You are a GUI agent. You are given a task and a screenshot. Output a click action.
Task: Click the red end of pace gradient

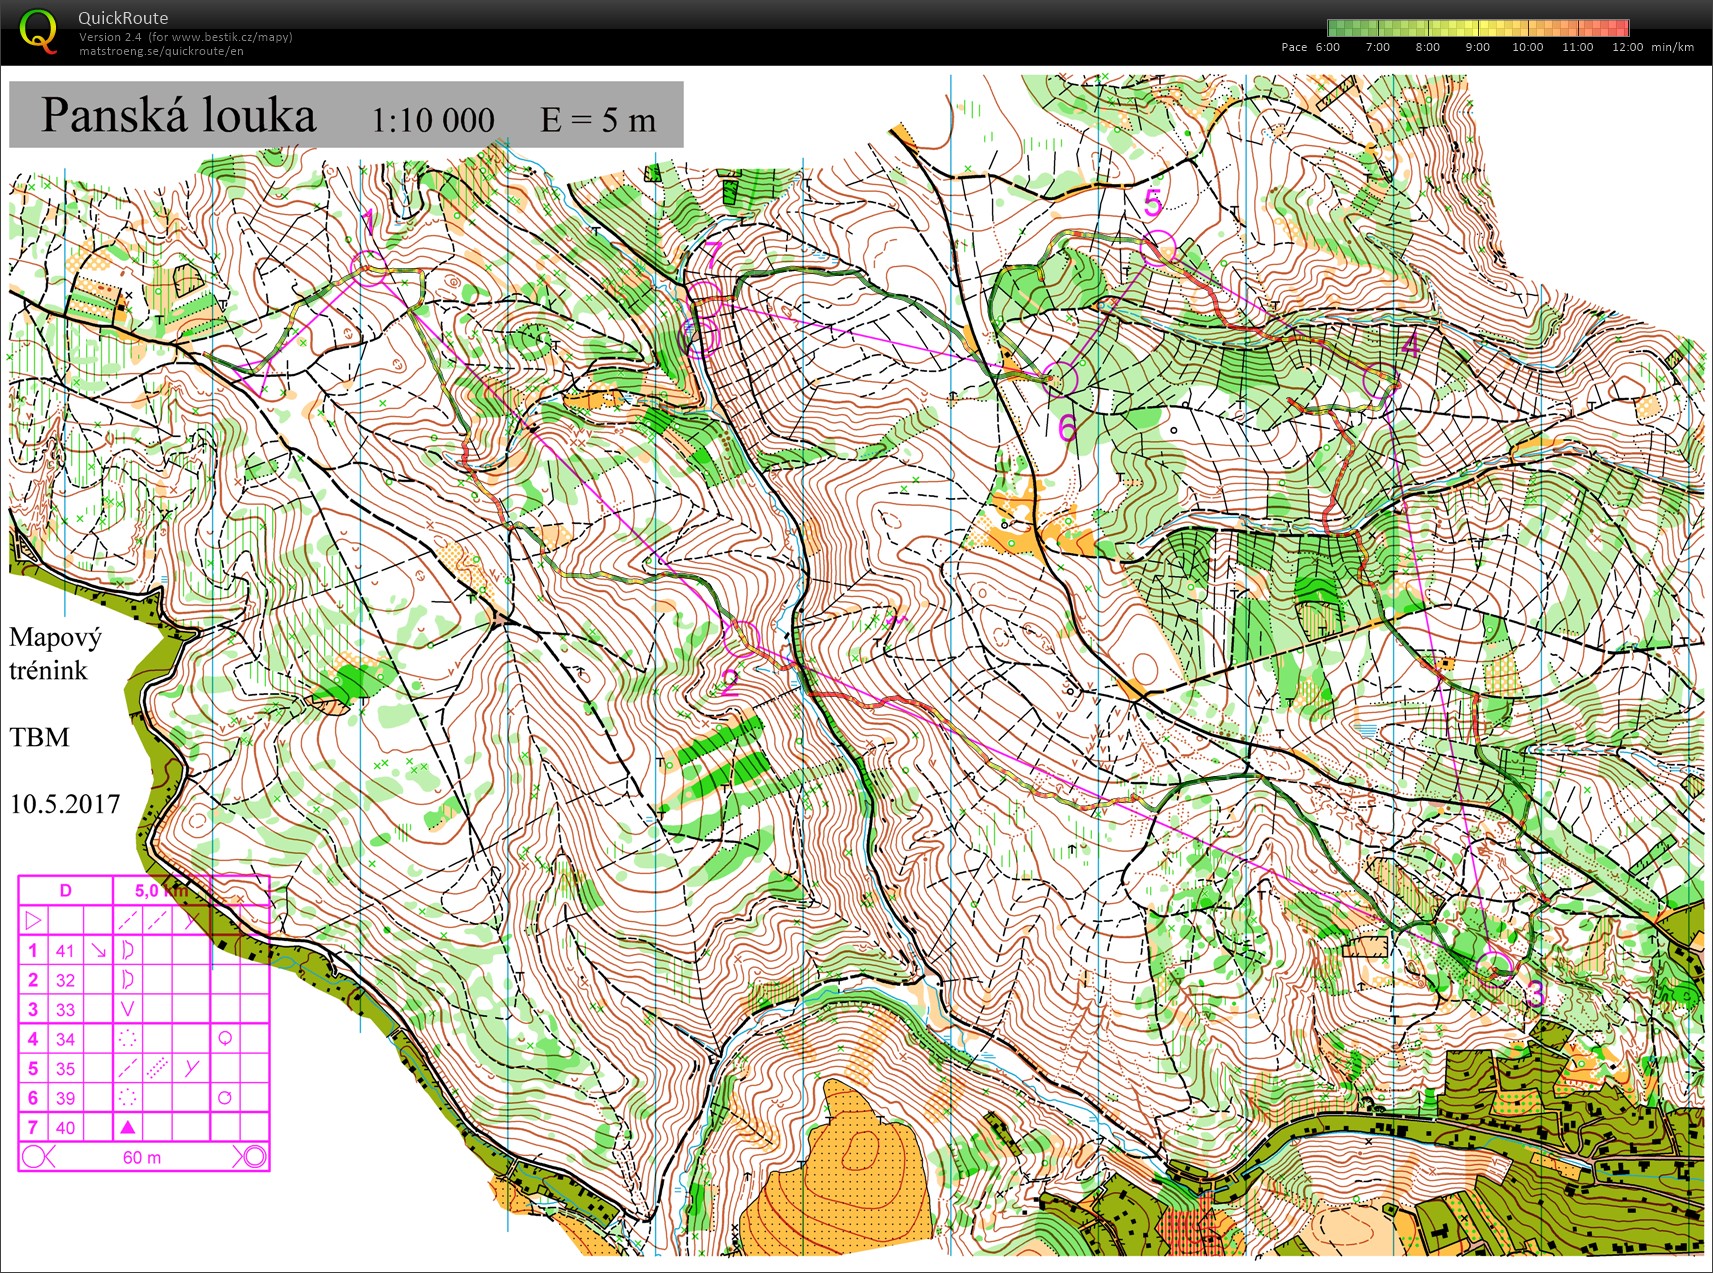(x=1620, y=28)
